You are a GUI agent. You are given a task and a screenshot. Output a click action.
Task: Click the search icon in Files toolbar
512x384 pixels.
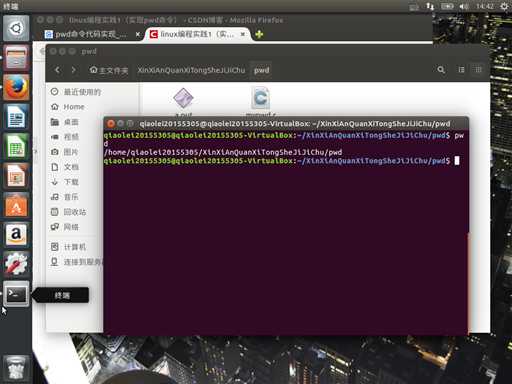coord(441,70)
